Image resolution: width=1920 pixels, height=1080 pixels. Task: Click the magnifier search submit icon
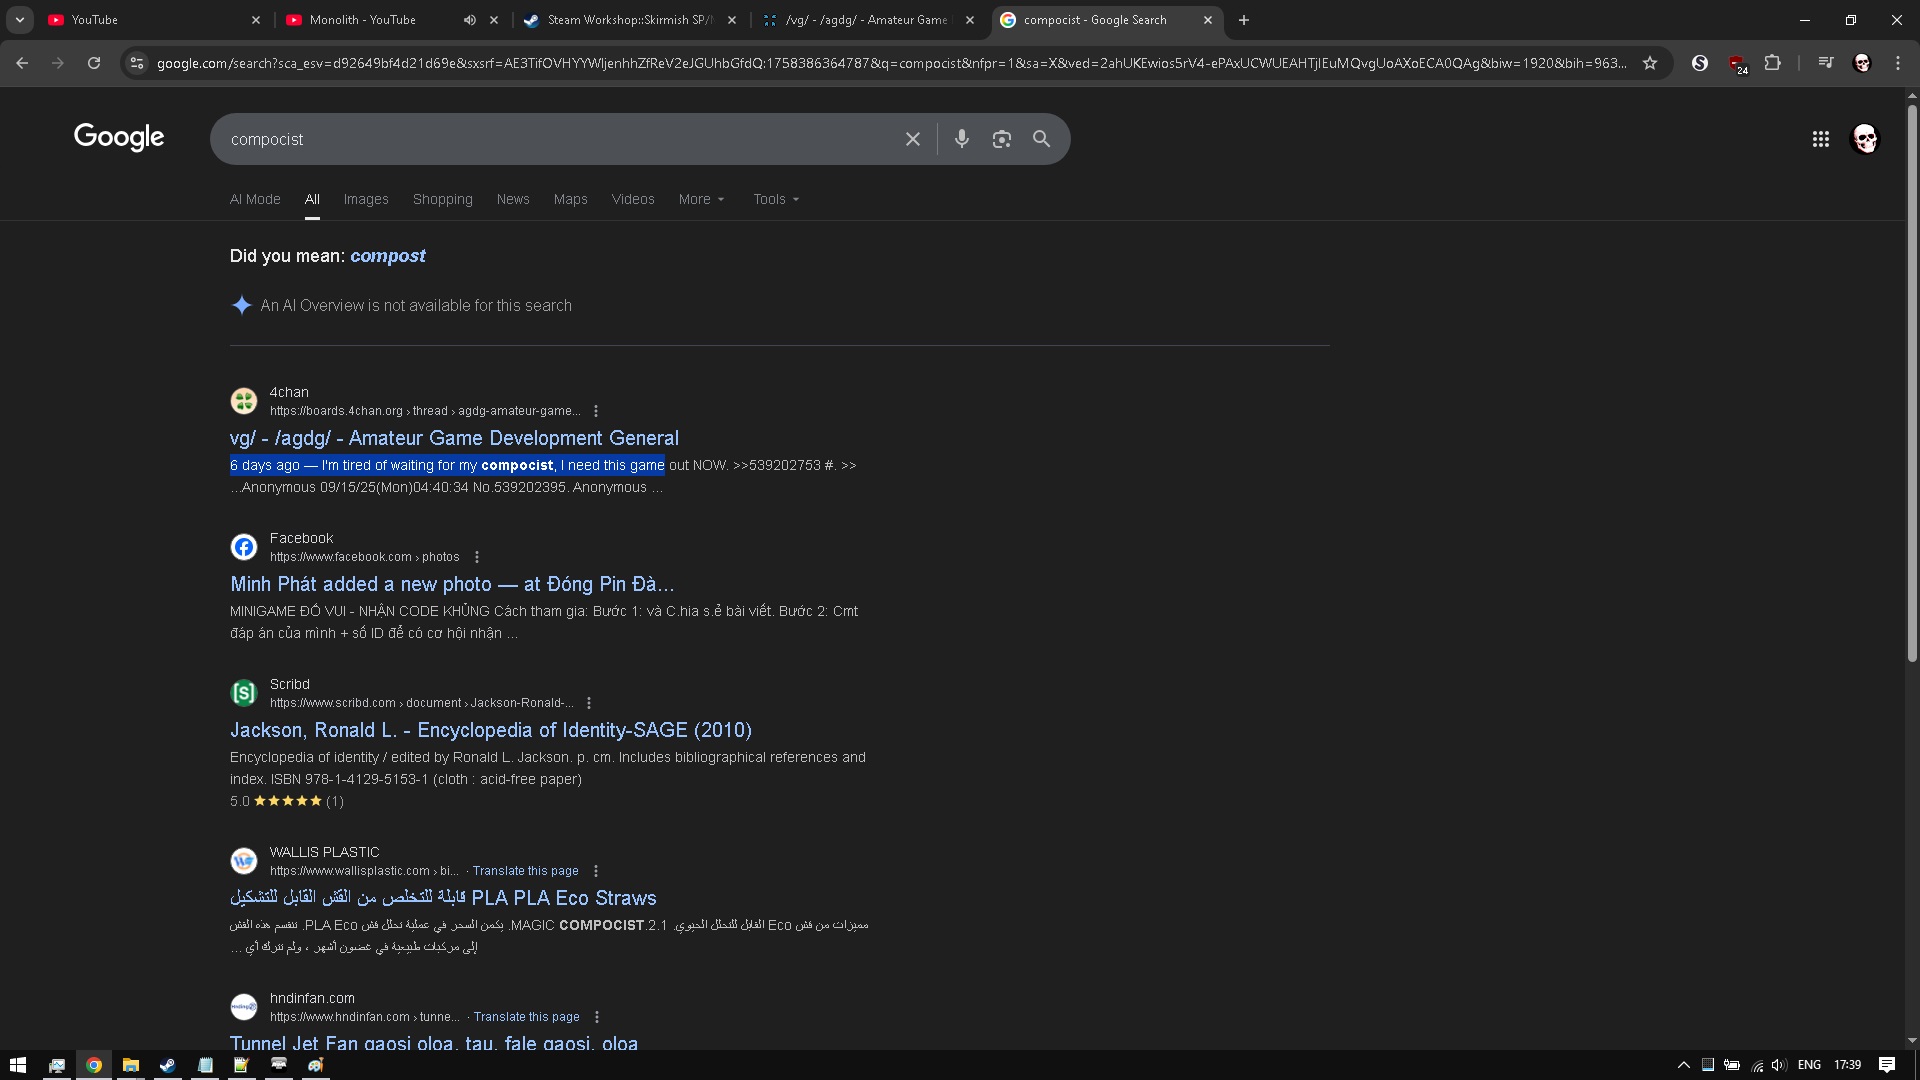[1041, 139]
